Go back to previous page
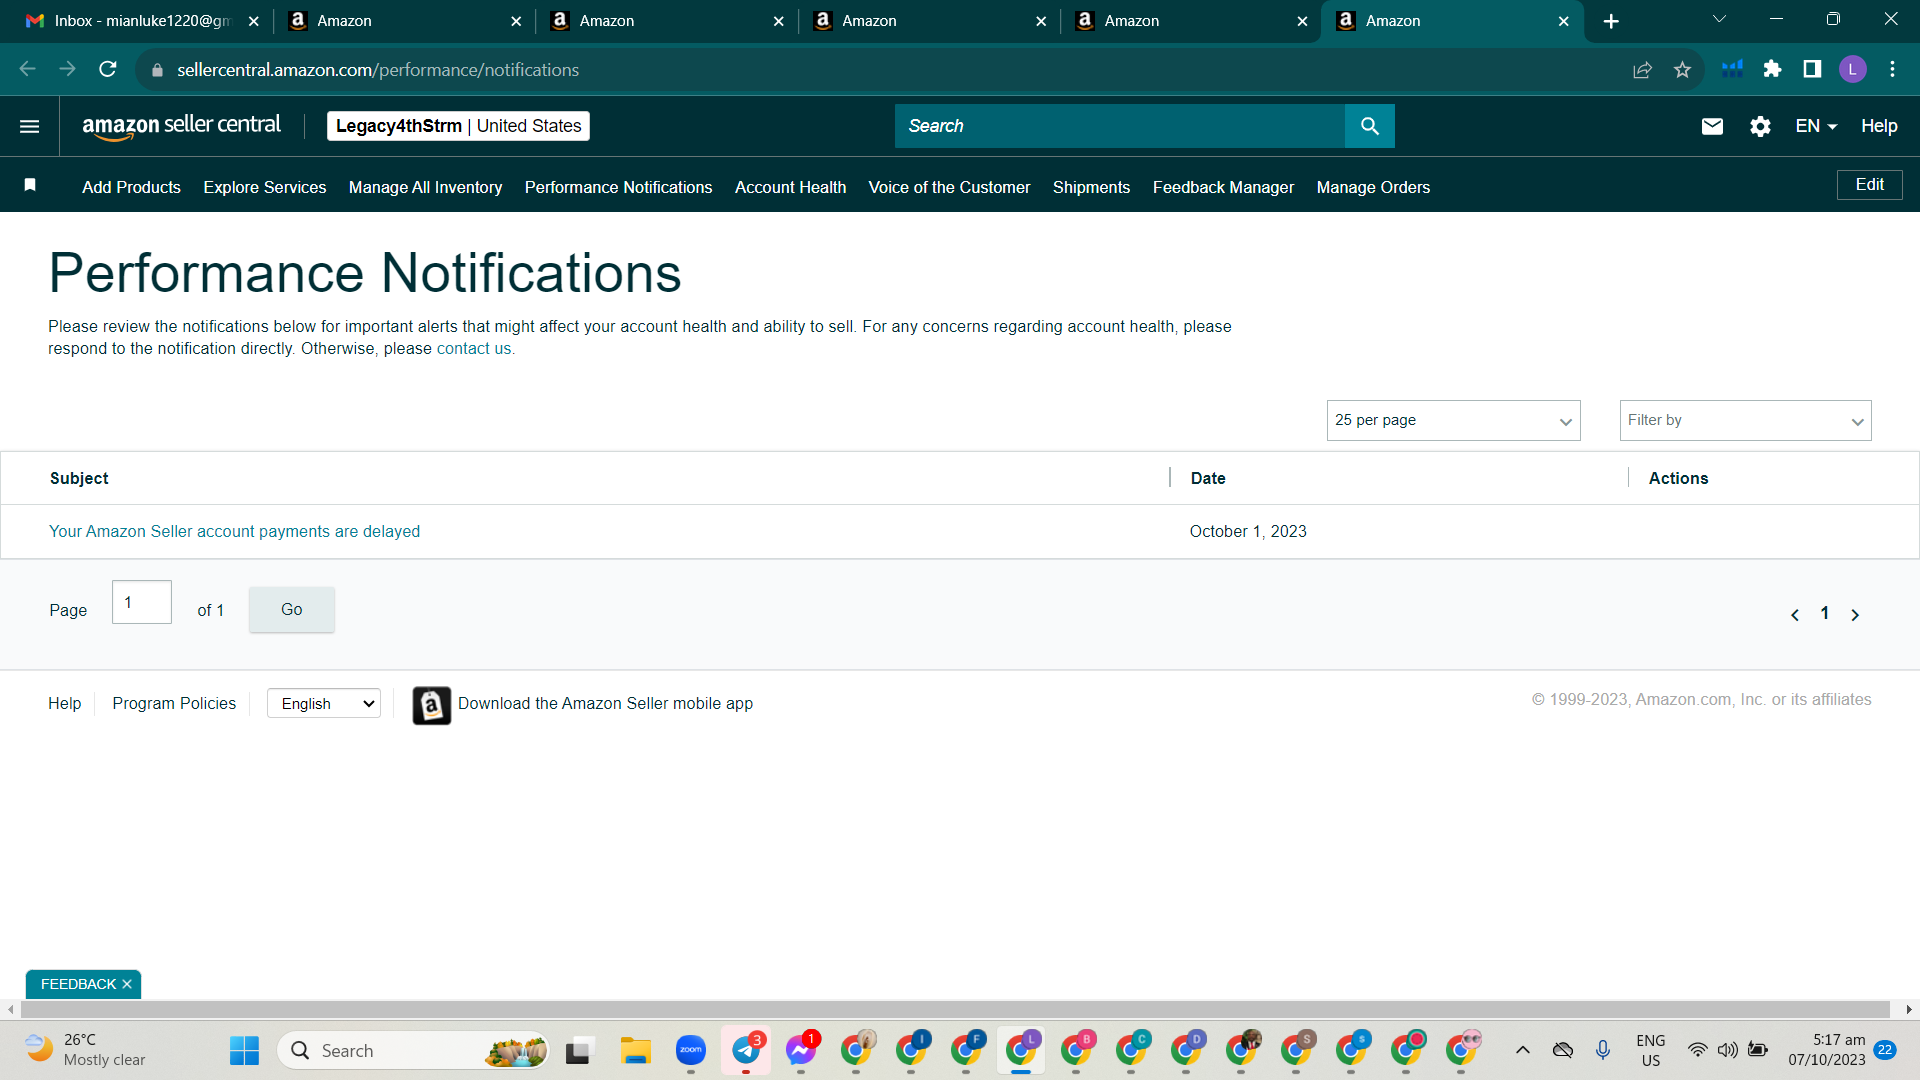This screenshot has height=1080, width=1920. coord(28,69)
